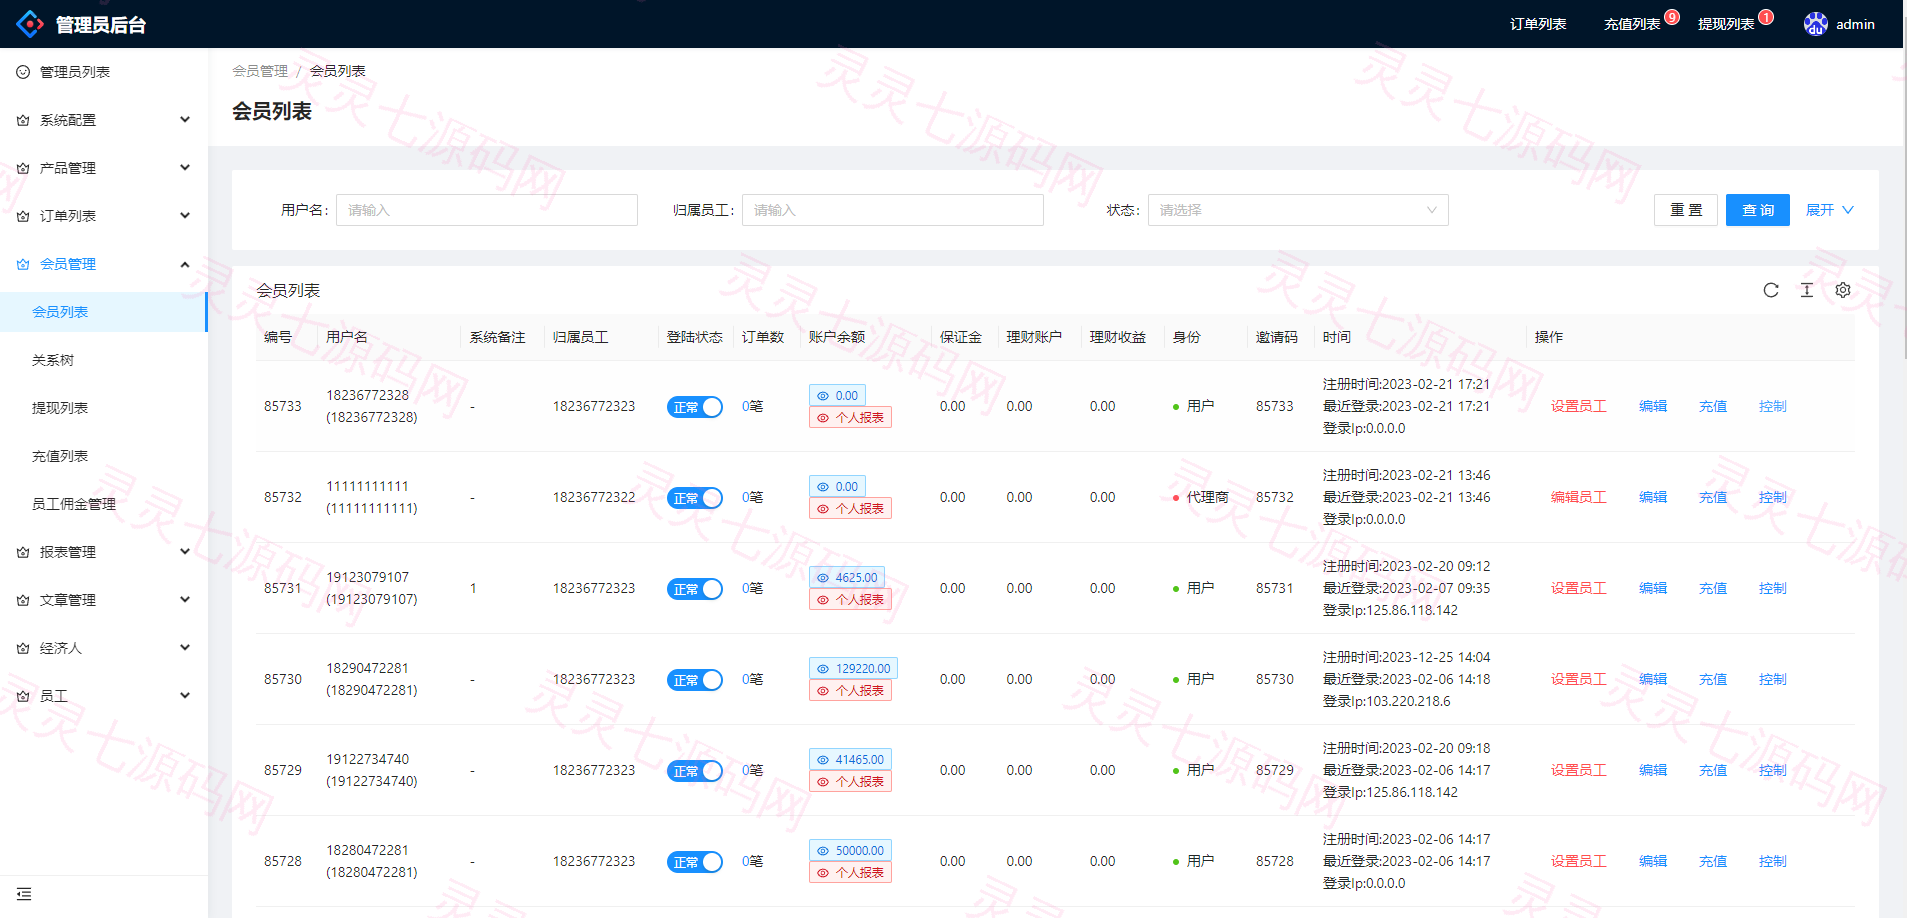
Task: Toggle 正常 switch for member 85729
Action: pyautogui.click(x=695, y=771)
